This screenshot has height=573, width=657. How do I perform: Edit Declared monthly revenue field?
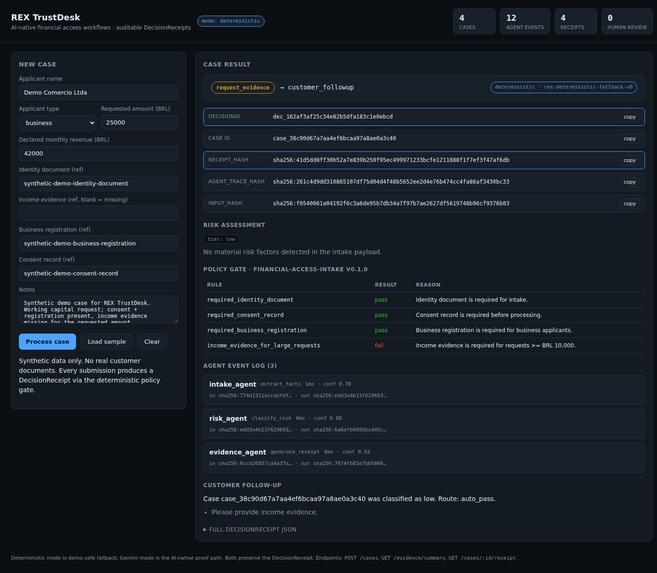click(x=98, y=153)
